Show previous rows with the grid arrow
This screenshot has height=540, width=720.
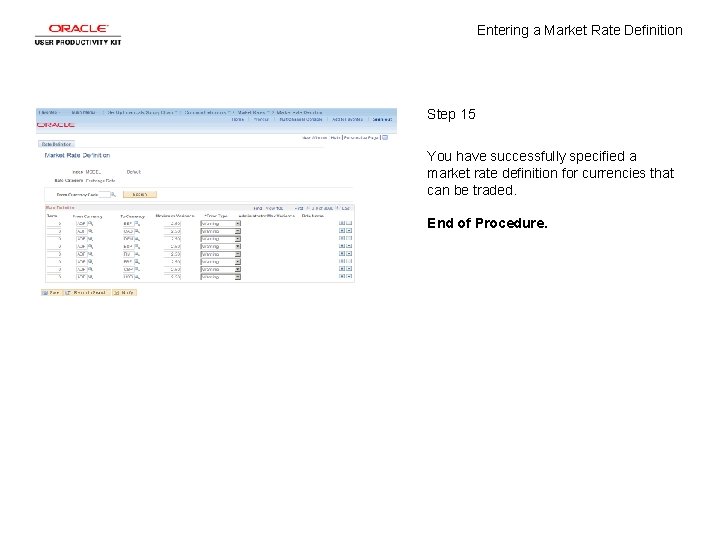[308, 208]
